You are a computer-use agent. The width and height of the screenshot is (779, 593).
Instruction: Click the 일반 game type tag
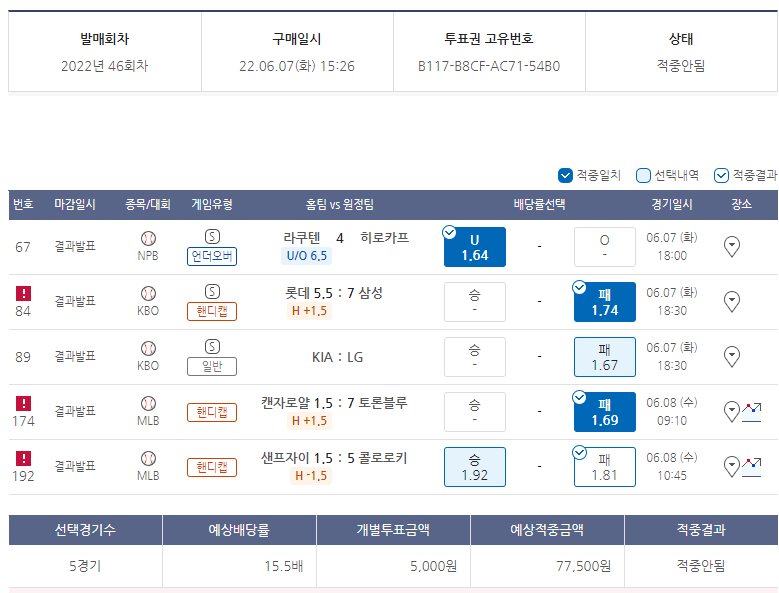tap(212, 367)
